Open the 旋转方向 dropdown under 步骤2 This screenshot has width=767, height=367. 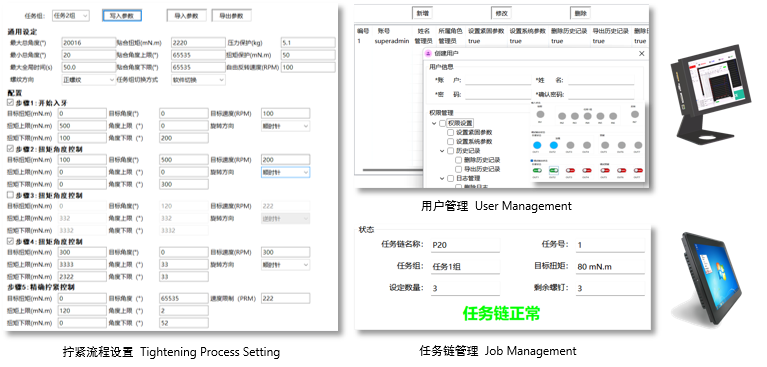(x=285, y=172)
